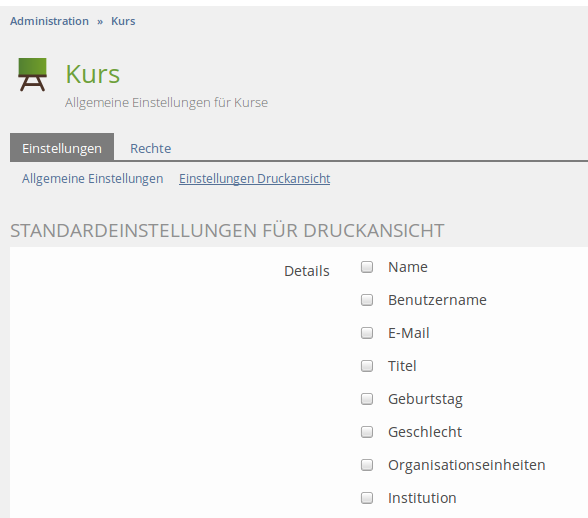Click the Organisationseinheiten label text

[x=466, y=465]
